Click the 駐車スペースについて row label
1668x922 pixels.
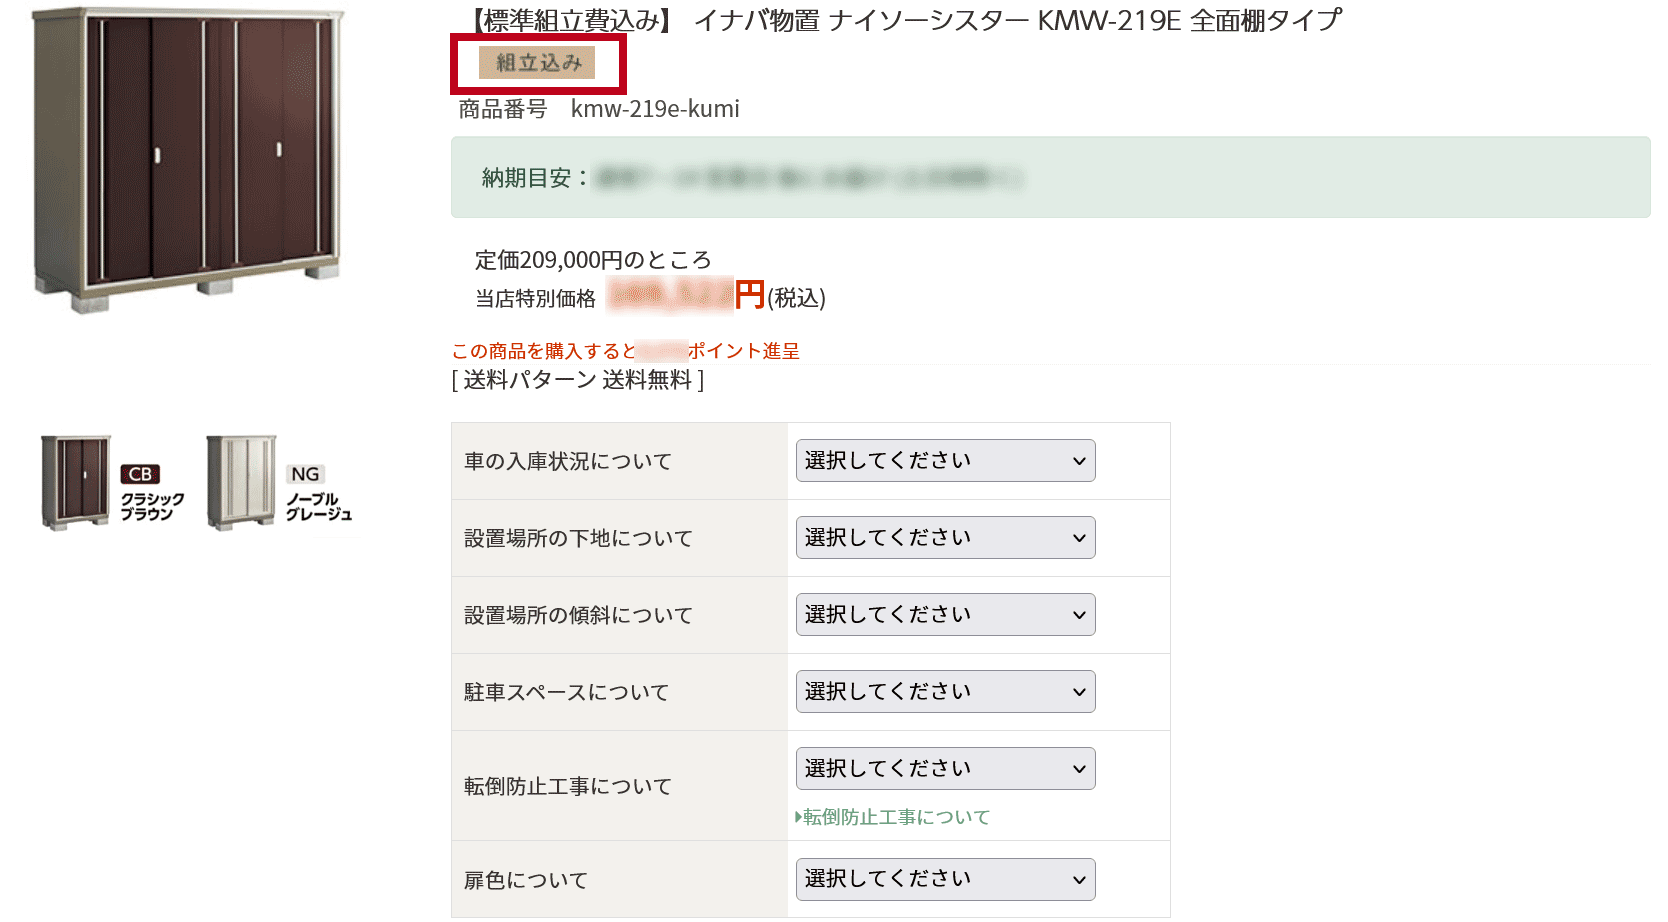pos(566,692)
